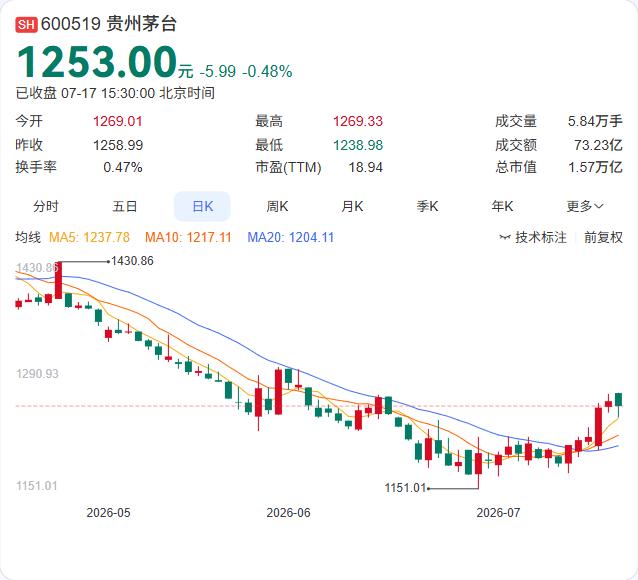Click the 最低 value 1238.98
This screenshot has width=638, height=580.
(358, 145)
